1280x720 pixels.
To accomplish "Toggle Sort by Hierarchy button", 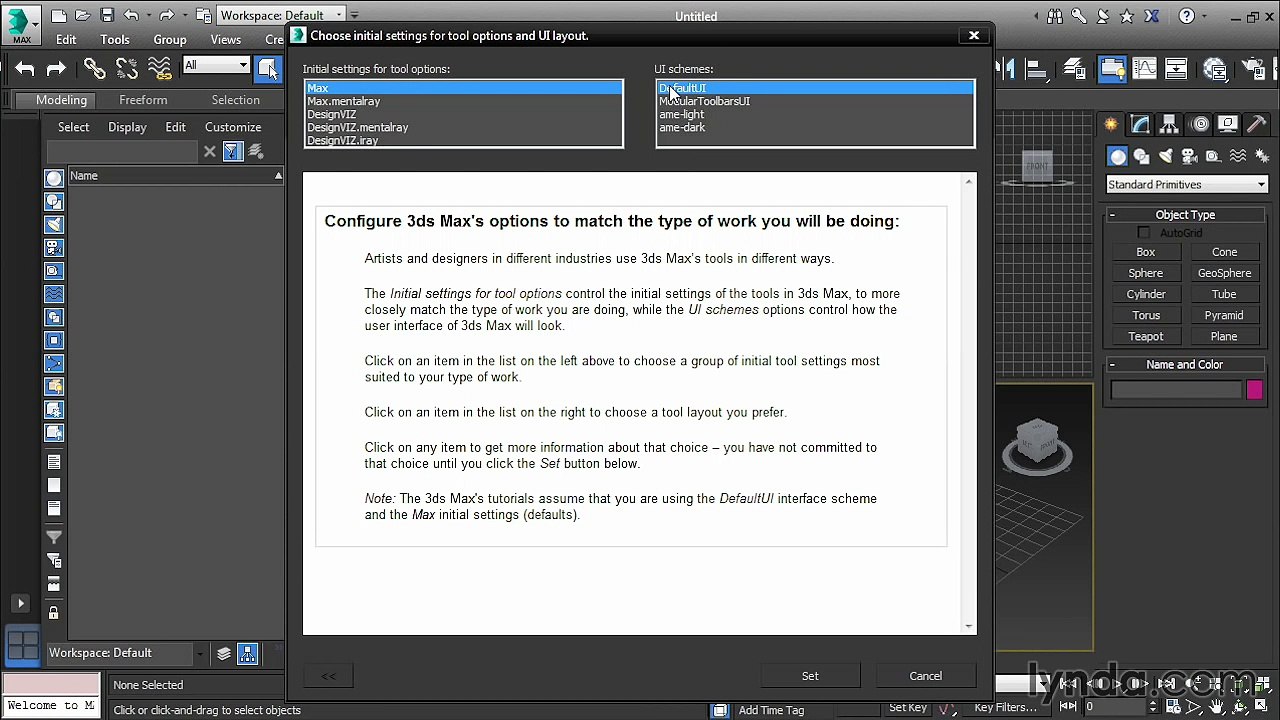I will [248, 653].
